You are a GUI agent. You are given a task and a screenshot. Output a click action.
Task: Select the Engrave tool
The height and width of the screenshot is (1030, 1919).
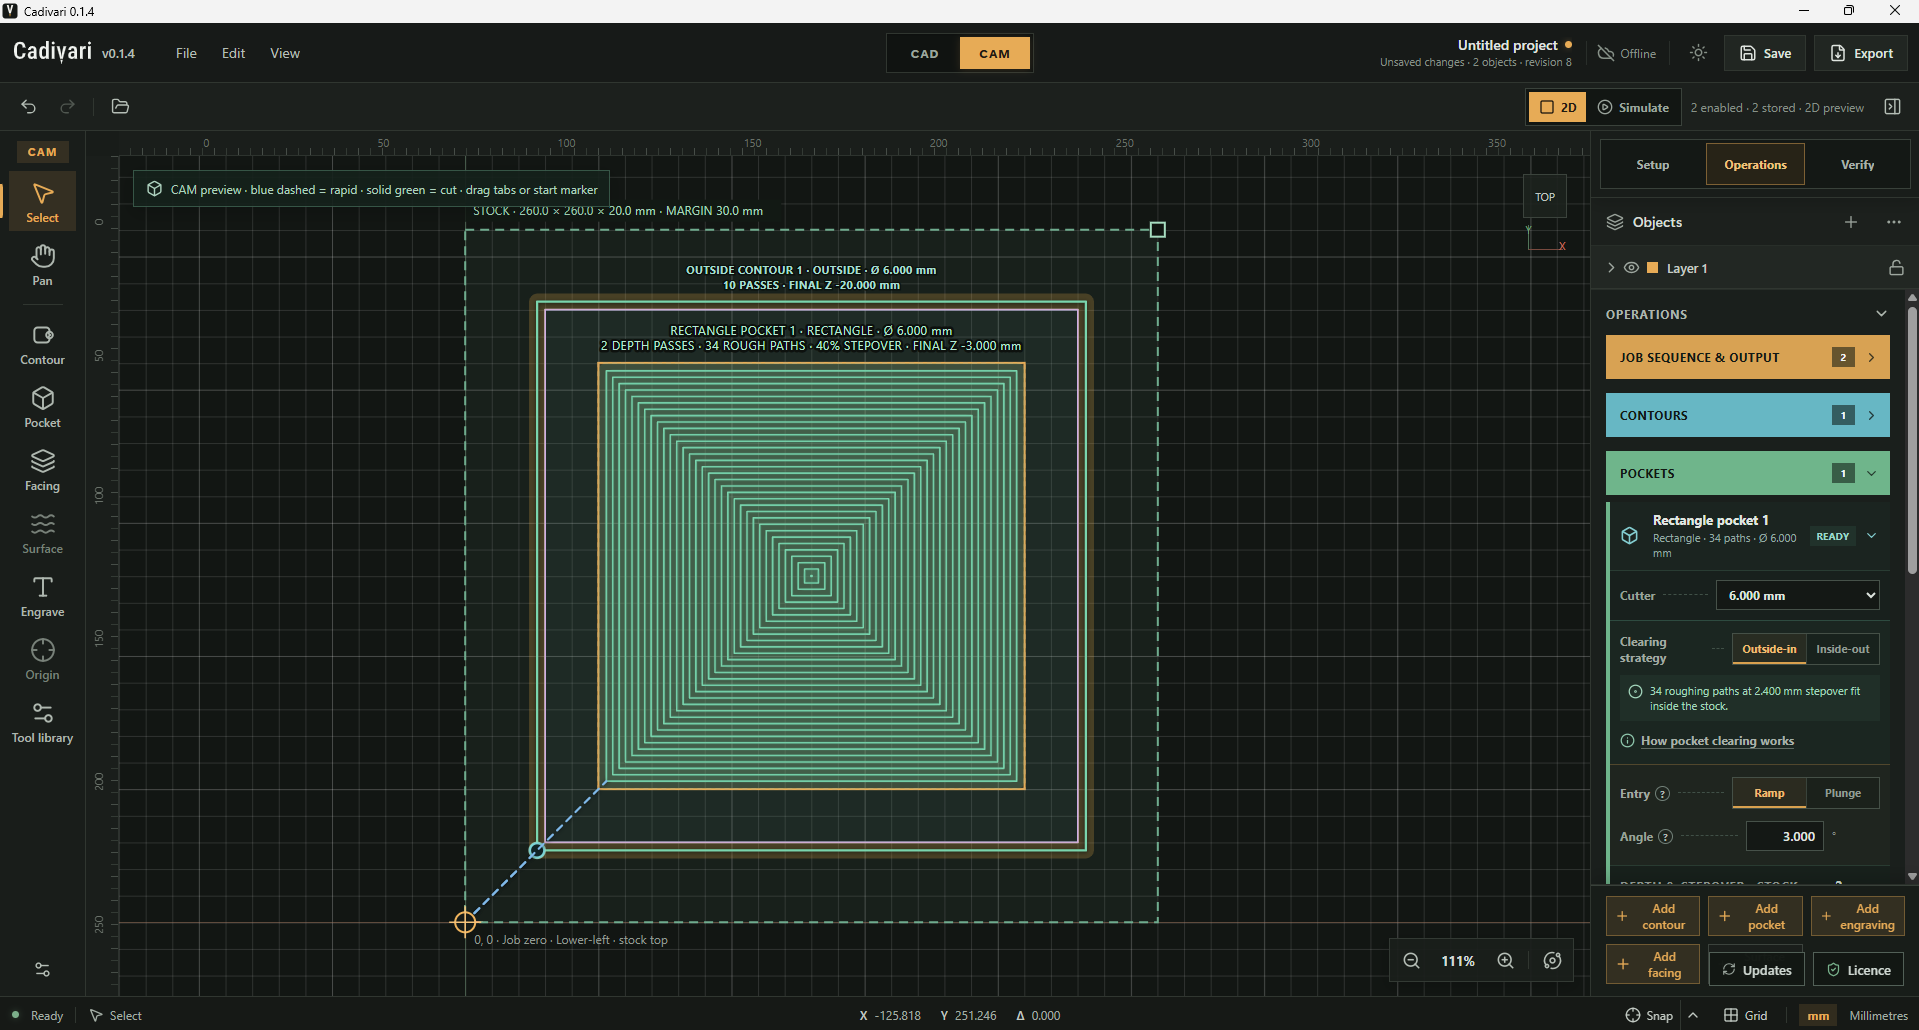pos(42,597)
